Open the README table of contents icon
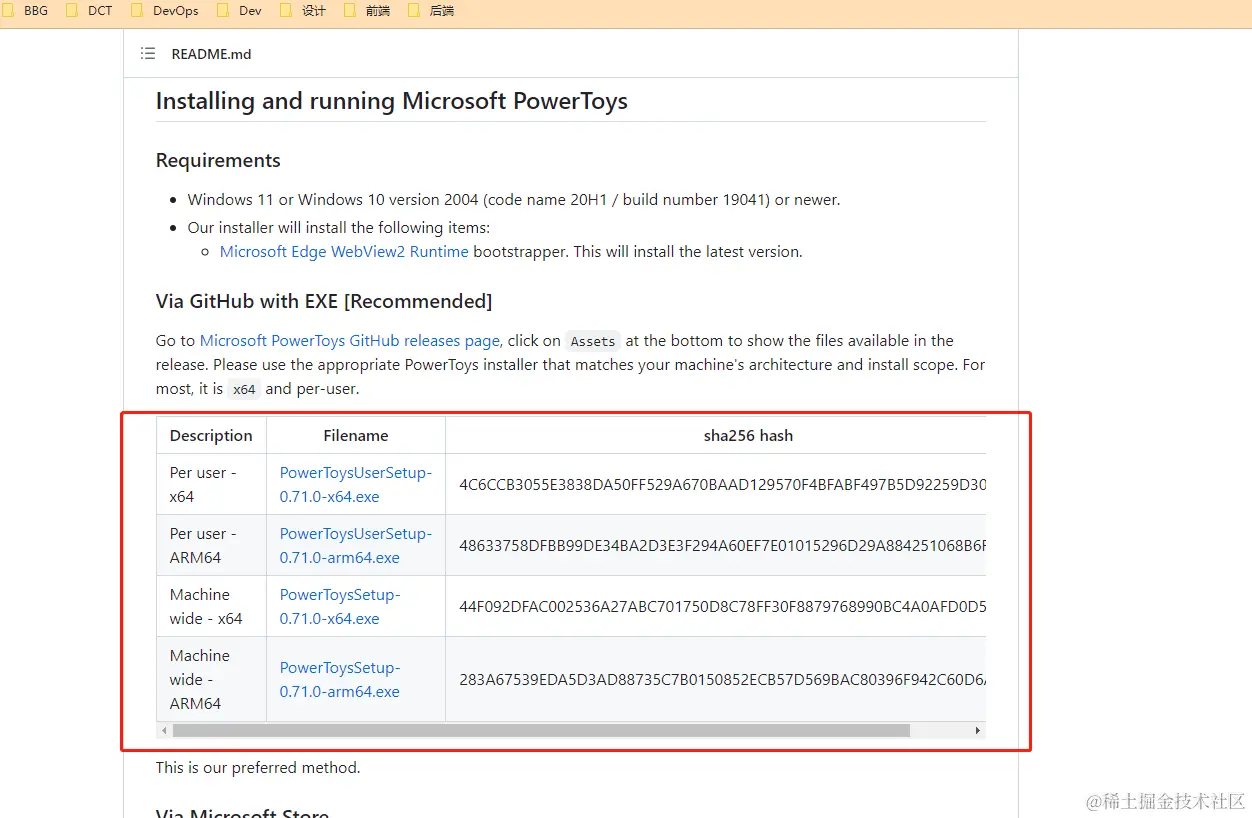The width and height of the screenshot is (1252, 818). (148, 54)
